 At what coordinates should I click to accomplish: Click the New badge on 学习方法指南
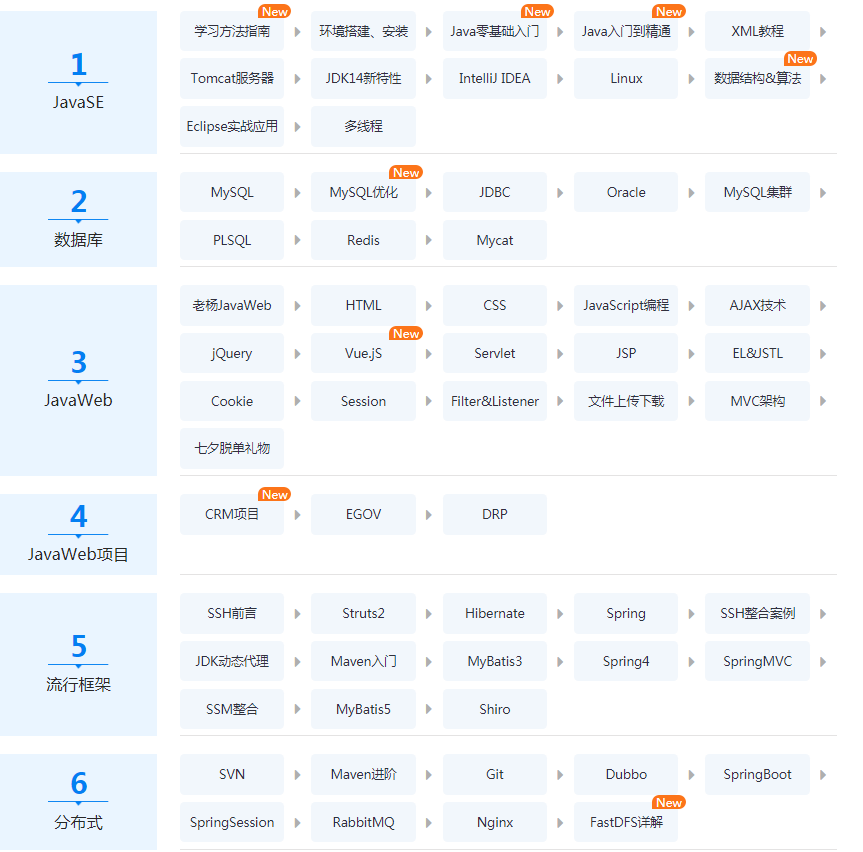click(x=275, y=12)
